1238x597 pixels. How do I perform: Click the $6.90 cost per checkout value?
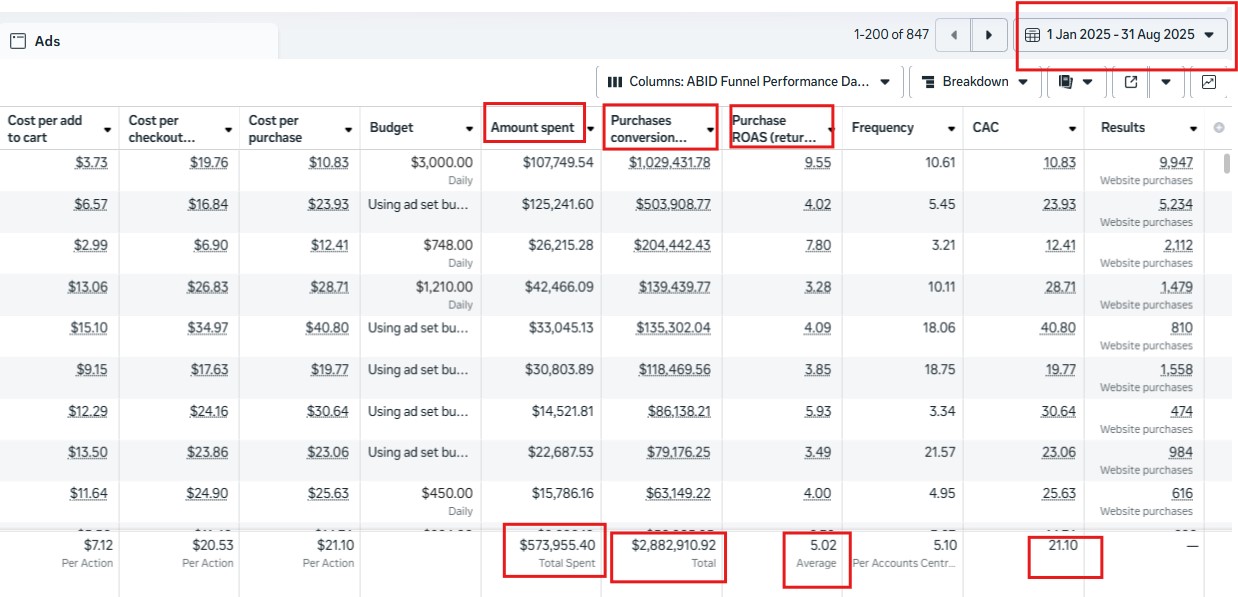point(209,245)
